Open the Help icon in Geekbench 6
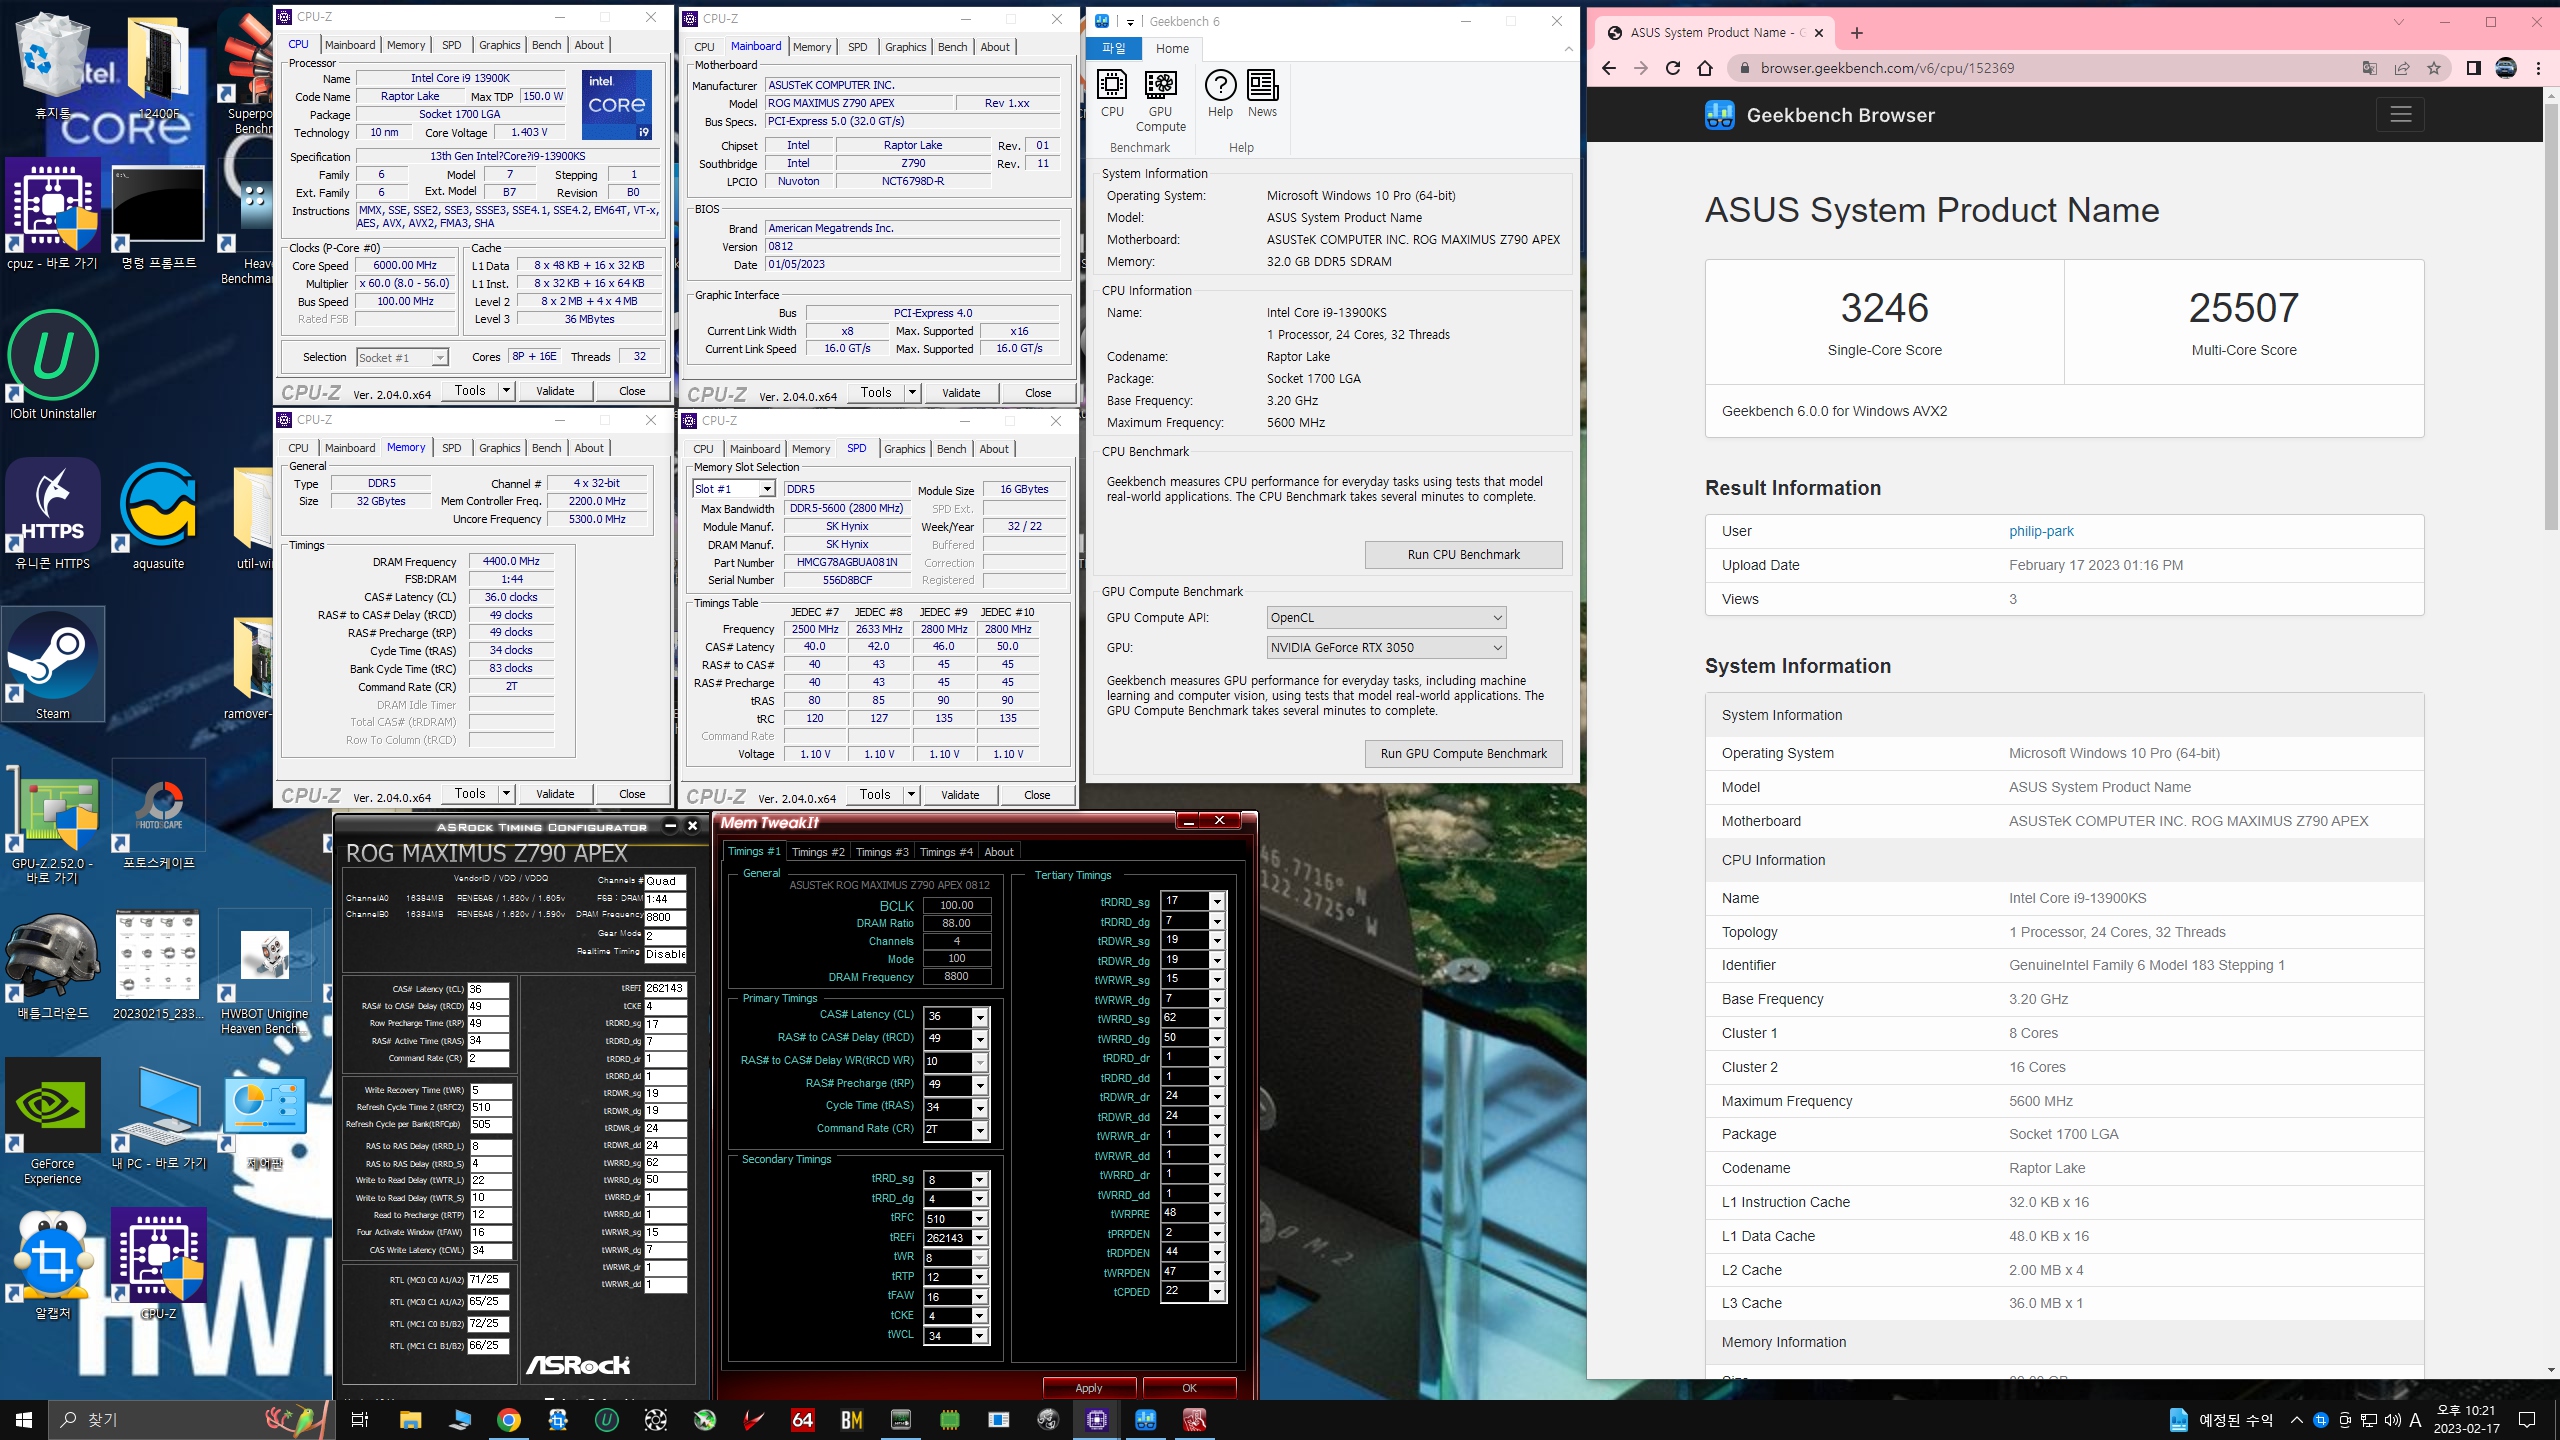The height and width of the screenshot is (1440, 2560). click(x=1220, y=94)
